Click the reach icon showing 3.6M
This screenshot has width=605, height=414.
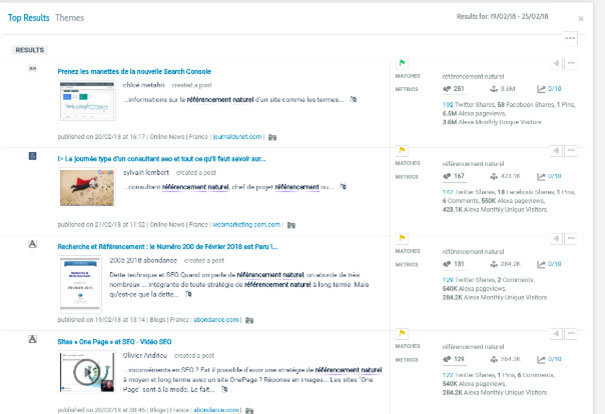click(x=492, y=89)
